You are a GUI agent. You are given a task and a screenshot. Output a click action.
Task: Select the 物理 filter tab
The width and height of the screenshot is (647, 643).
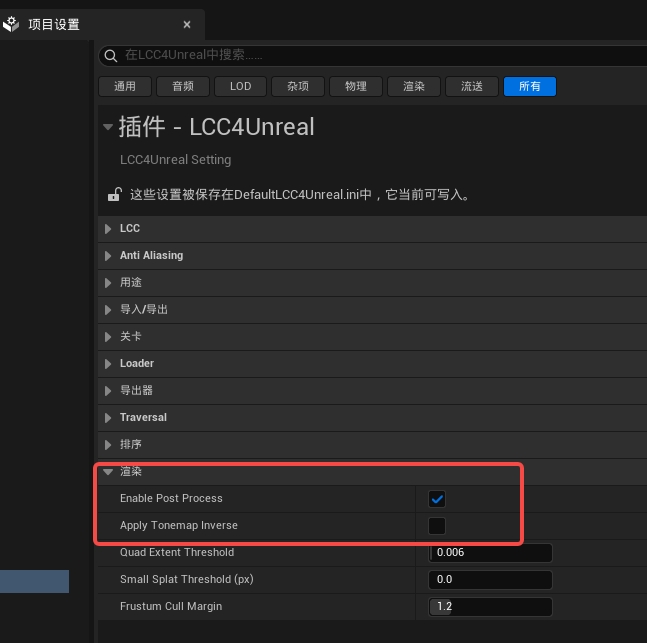pos(356,86)
